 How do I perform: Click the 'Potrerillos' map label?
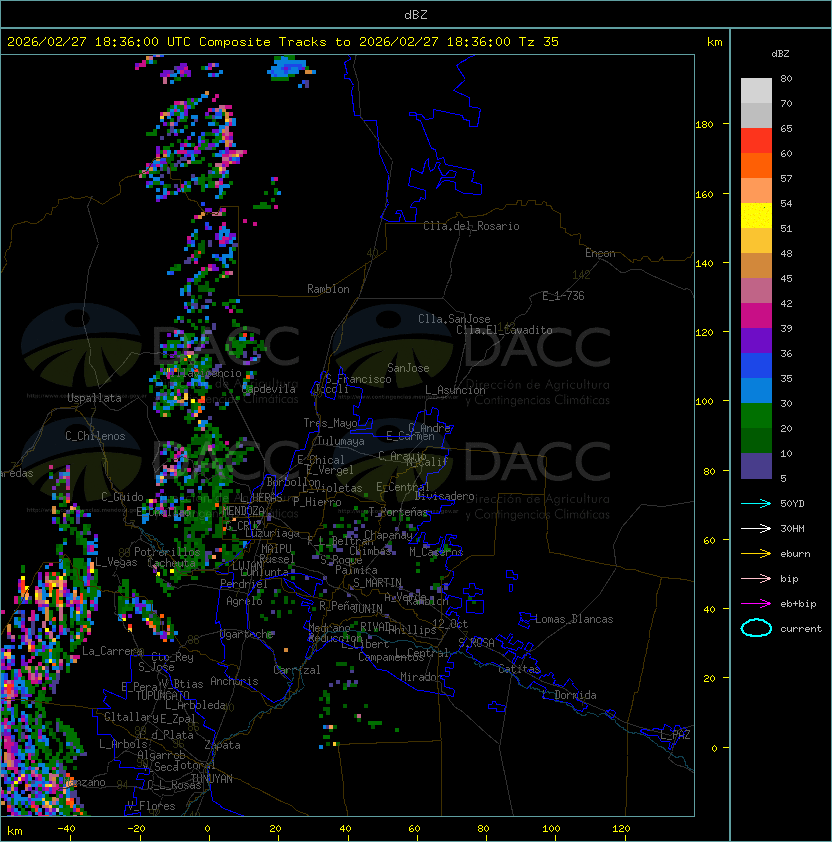coord(167,551)
